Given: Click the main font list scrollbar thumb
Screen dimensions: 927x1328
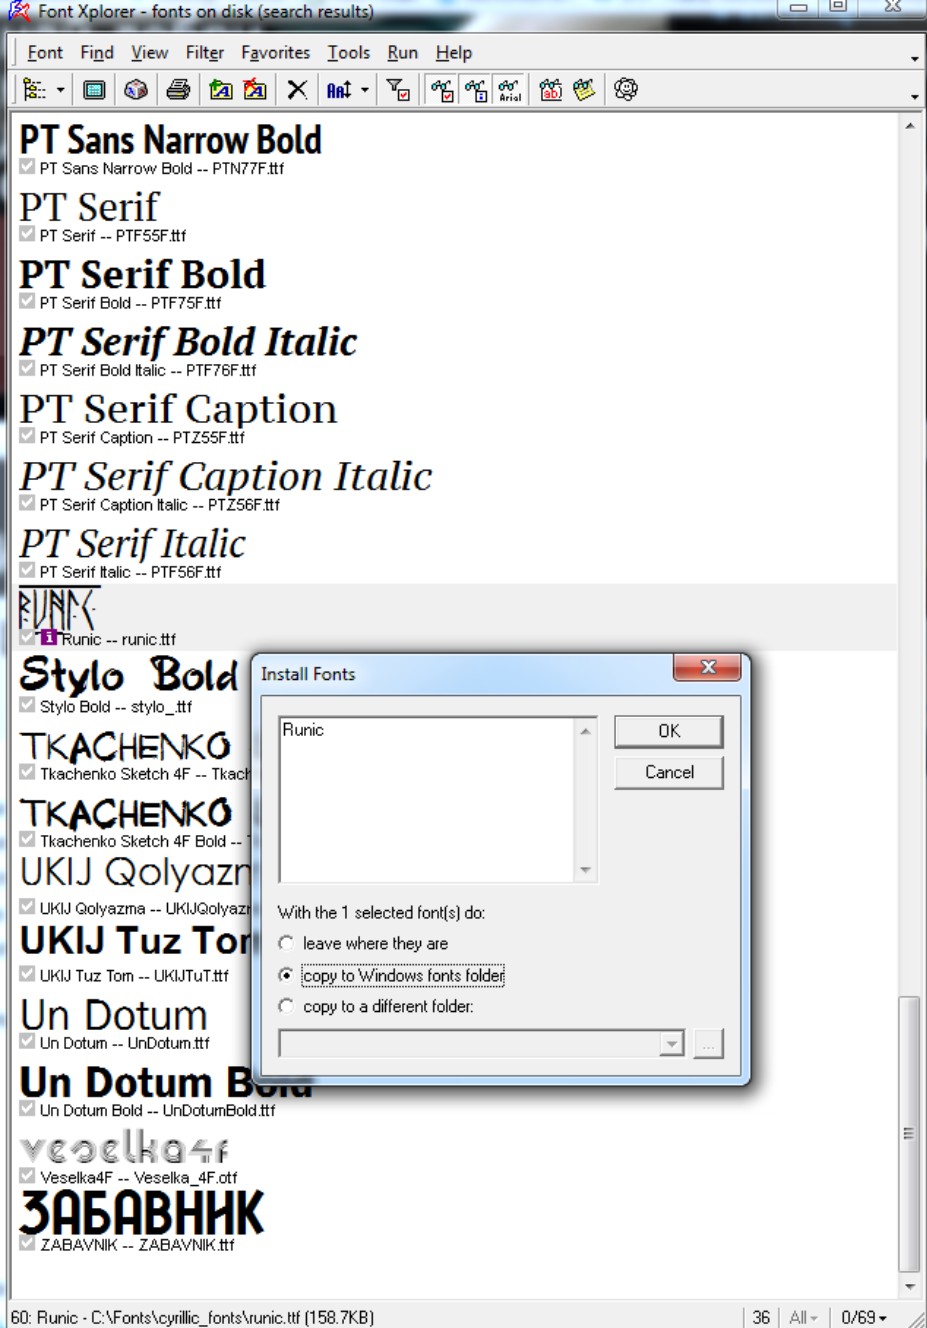Looking at the screenshot, I should (909, 1133).
